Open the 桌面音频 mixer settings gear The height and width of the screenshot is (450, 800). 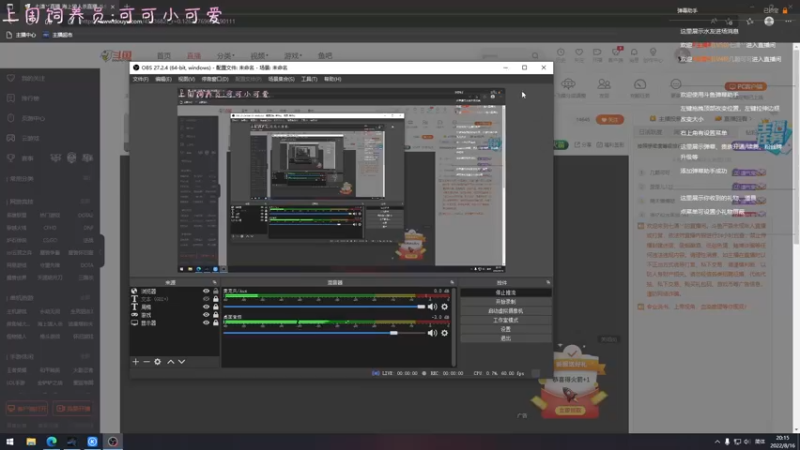pyautogui.click(x=444, y=333)
